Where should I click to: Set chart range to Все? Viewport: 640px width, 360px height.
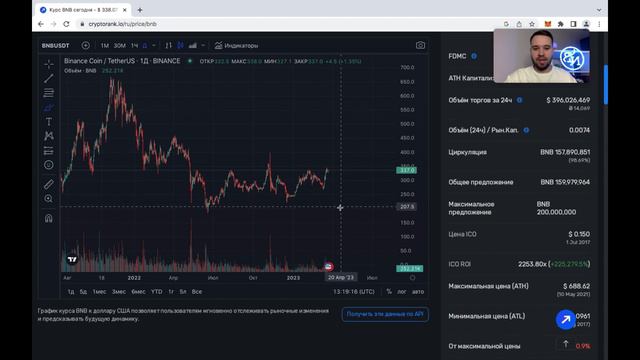197,291
